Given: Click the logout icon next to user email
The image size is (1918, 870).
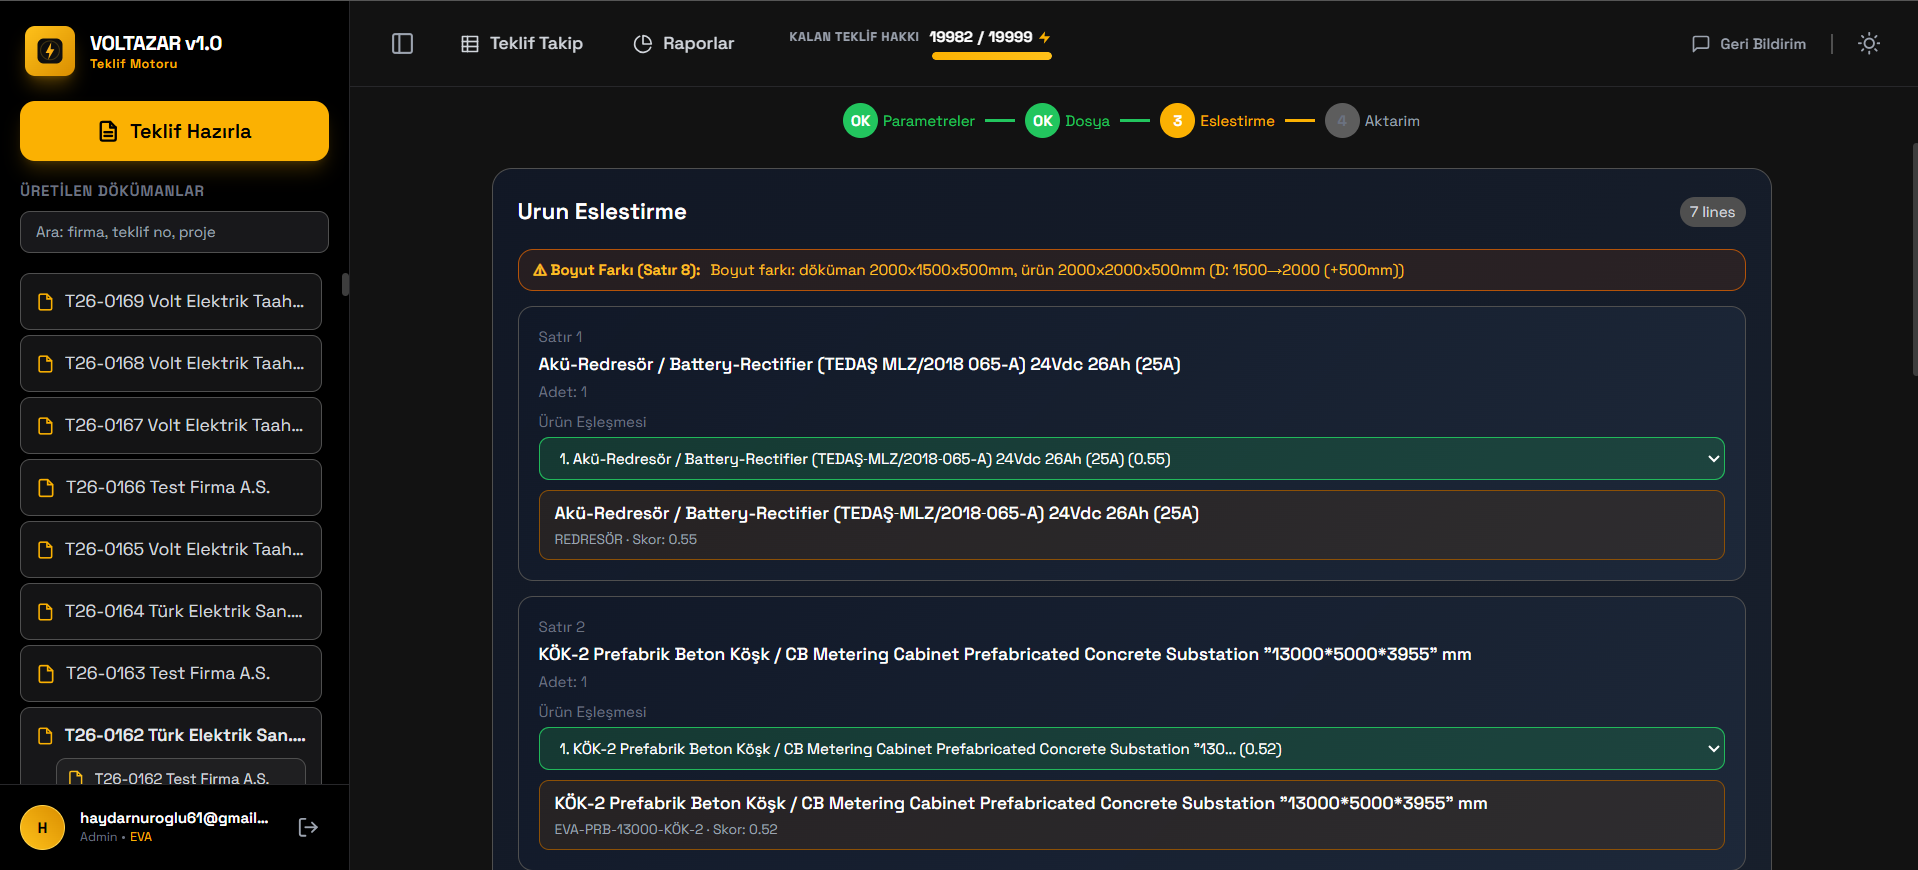Looking at the screenshot, I should pyautogui.click(x=308, y=827).
